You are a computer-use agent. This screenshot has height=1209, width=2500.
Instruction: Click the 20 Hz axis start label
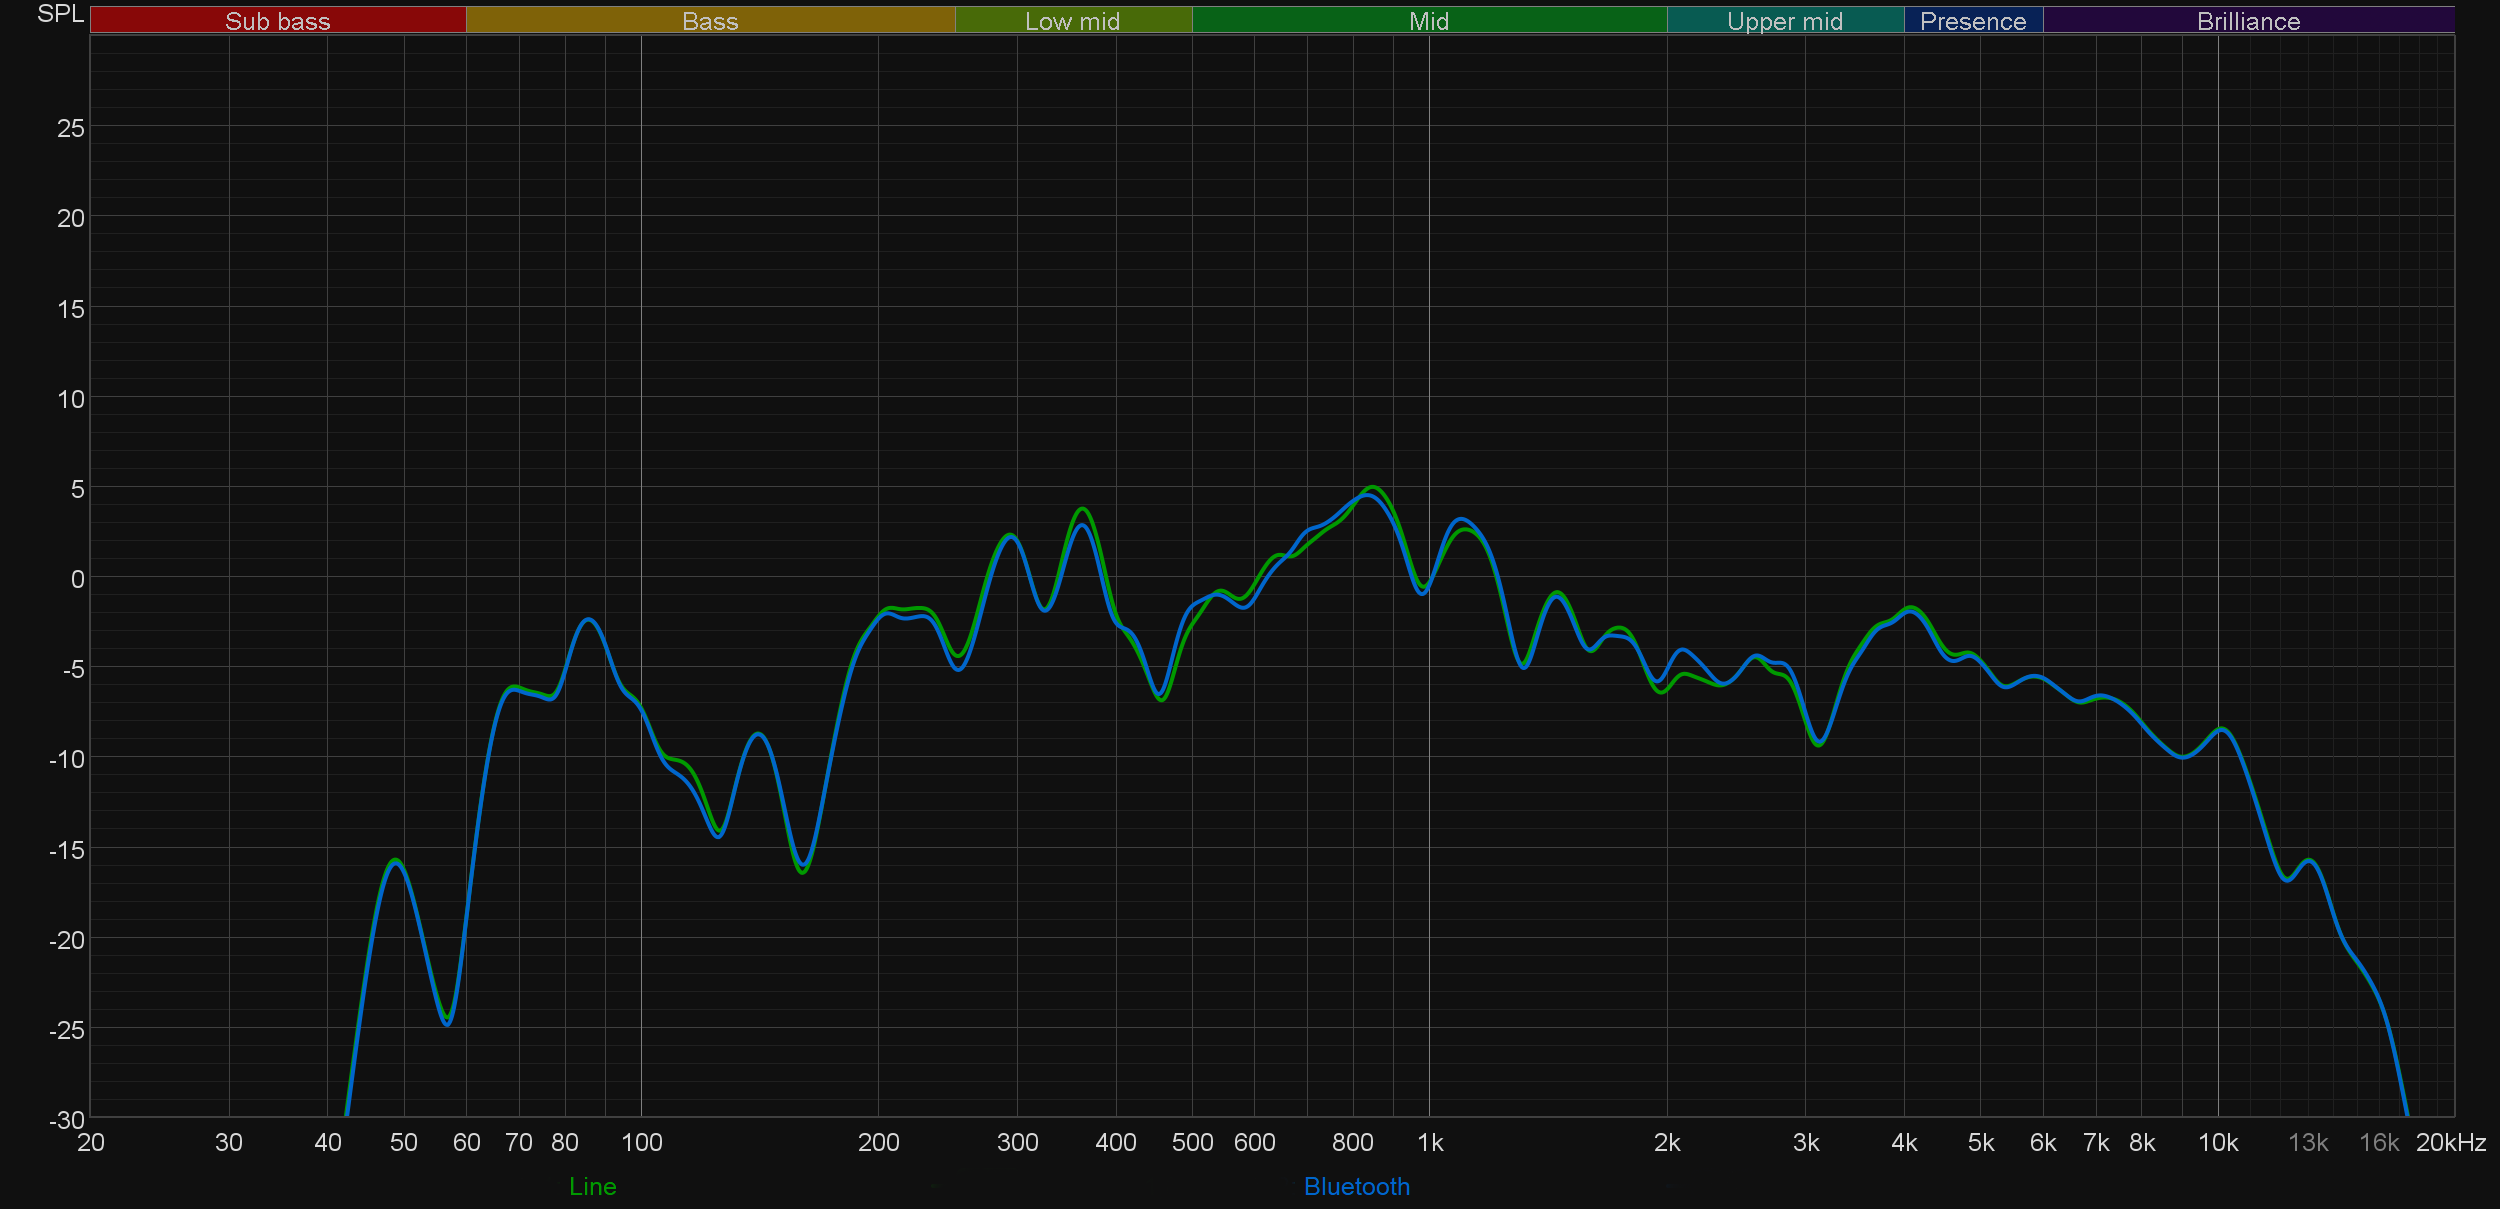point(90,1142)
